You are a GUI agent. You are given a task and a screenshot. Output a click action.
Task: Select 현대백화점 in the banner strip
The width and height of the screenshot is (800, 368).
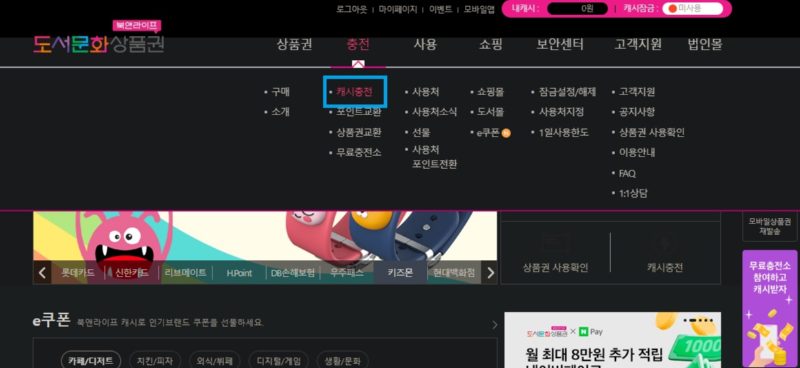tap(454, 273)
